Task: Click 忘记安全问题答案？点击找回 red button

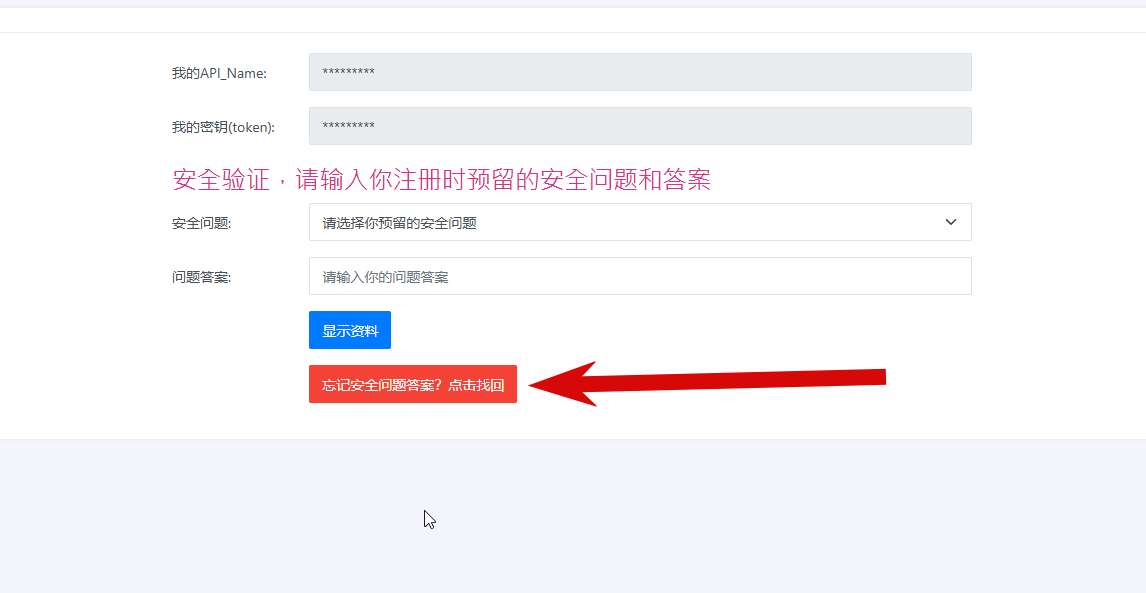Action: (x=412, y=384)
